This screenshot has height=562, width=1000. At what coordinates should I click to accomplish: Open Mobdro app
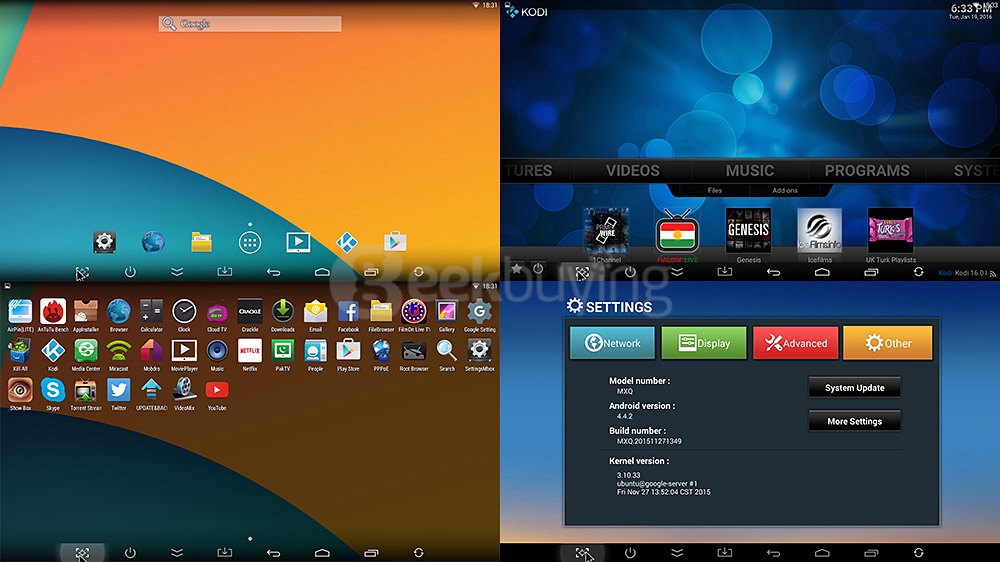point(151,355)
